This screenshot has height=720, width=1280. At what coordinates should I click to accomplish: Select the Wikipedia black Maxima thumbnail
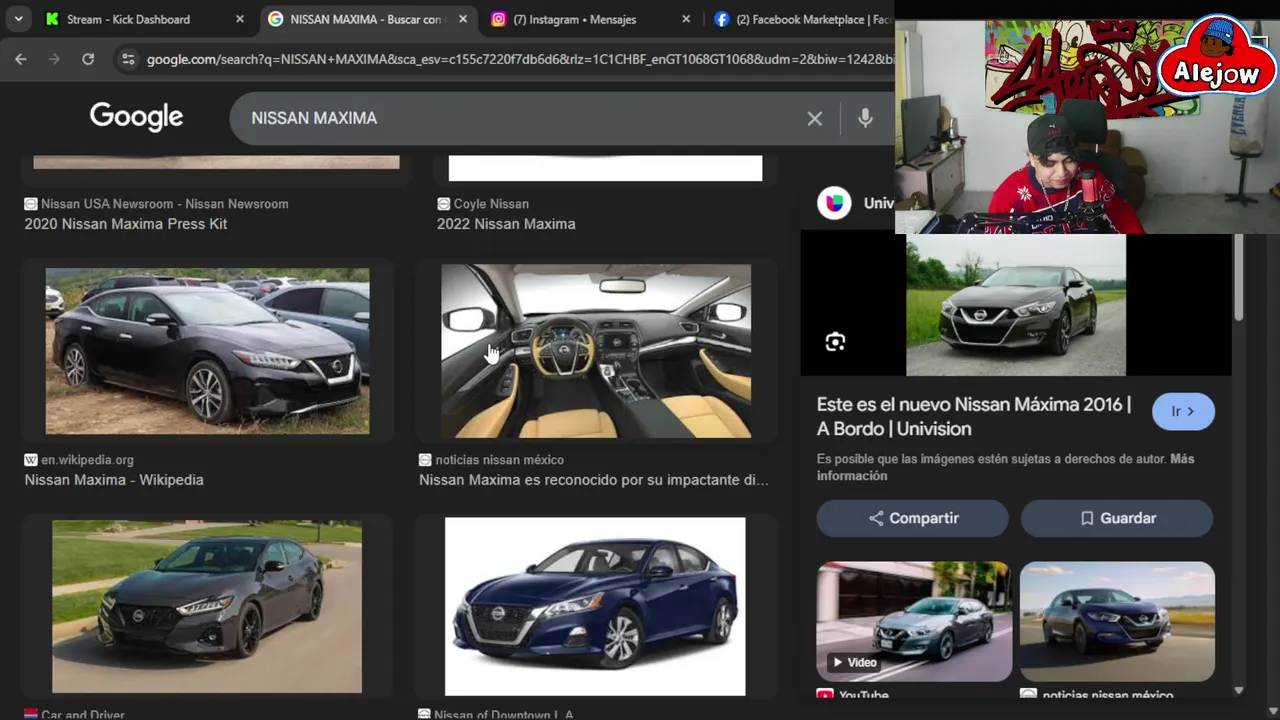click(207, 351)
